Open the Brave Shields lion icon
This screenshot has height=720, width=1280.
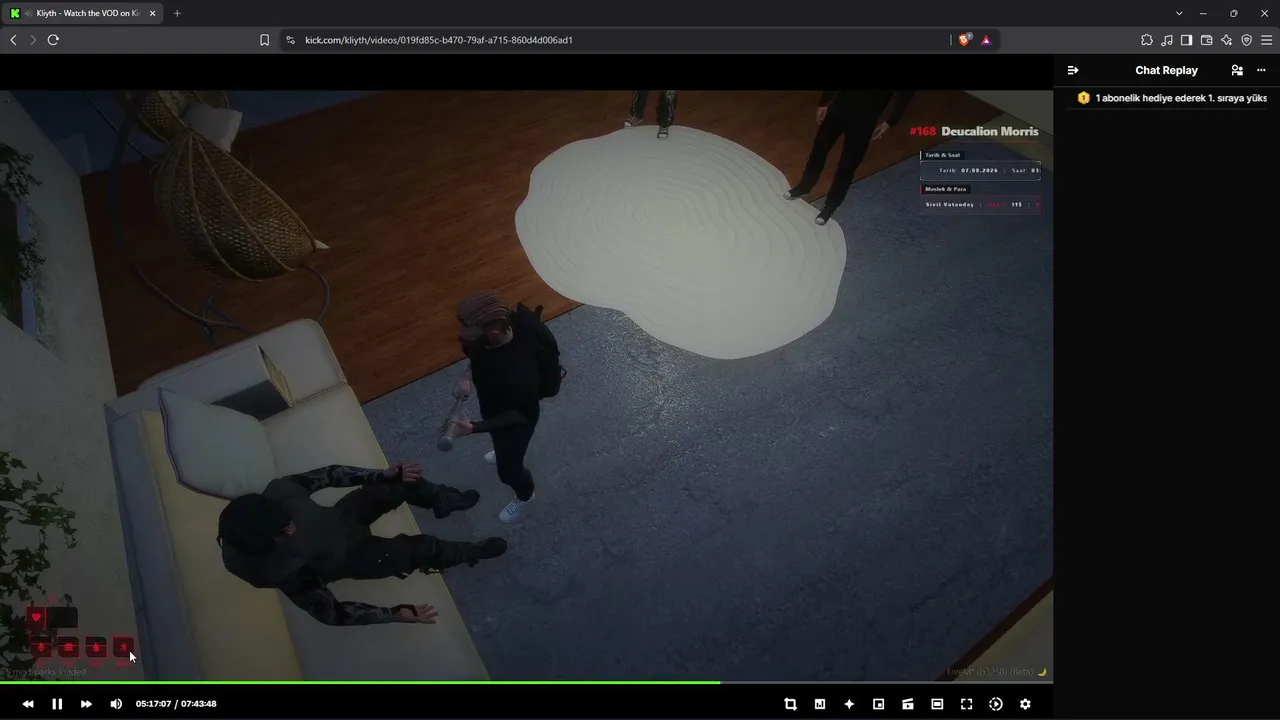pyautogui.click(x=964, y=40)
